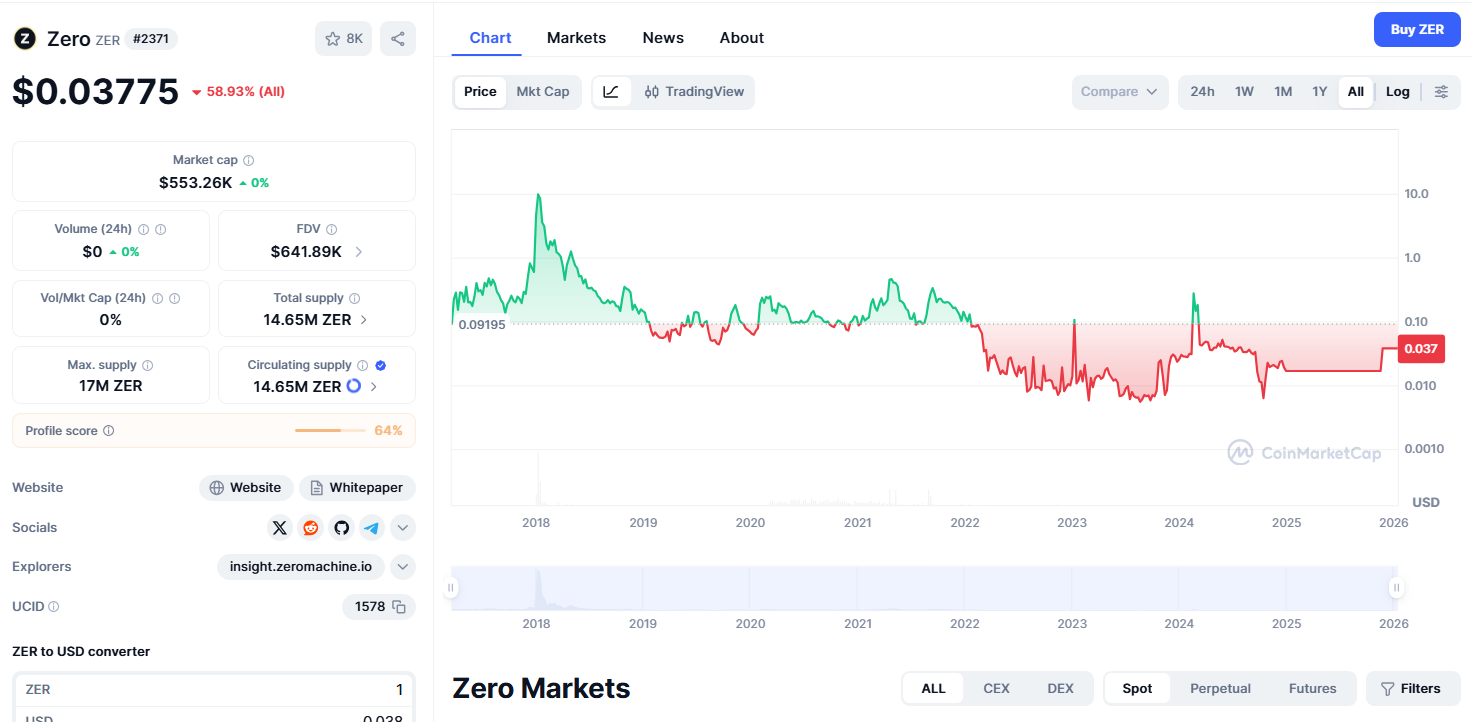This screenshot has width=1472, height=722.
Task: Open chart settings sliders icon
Action: tap(1441, 92)
